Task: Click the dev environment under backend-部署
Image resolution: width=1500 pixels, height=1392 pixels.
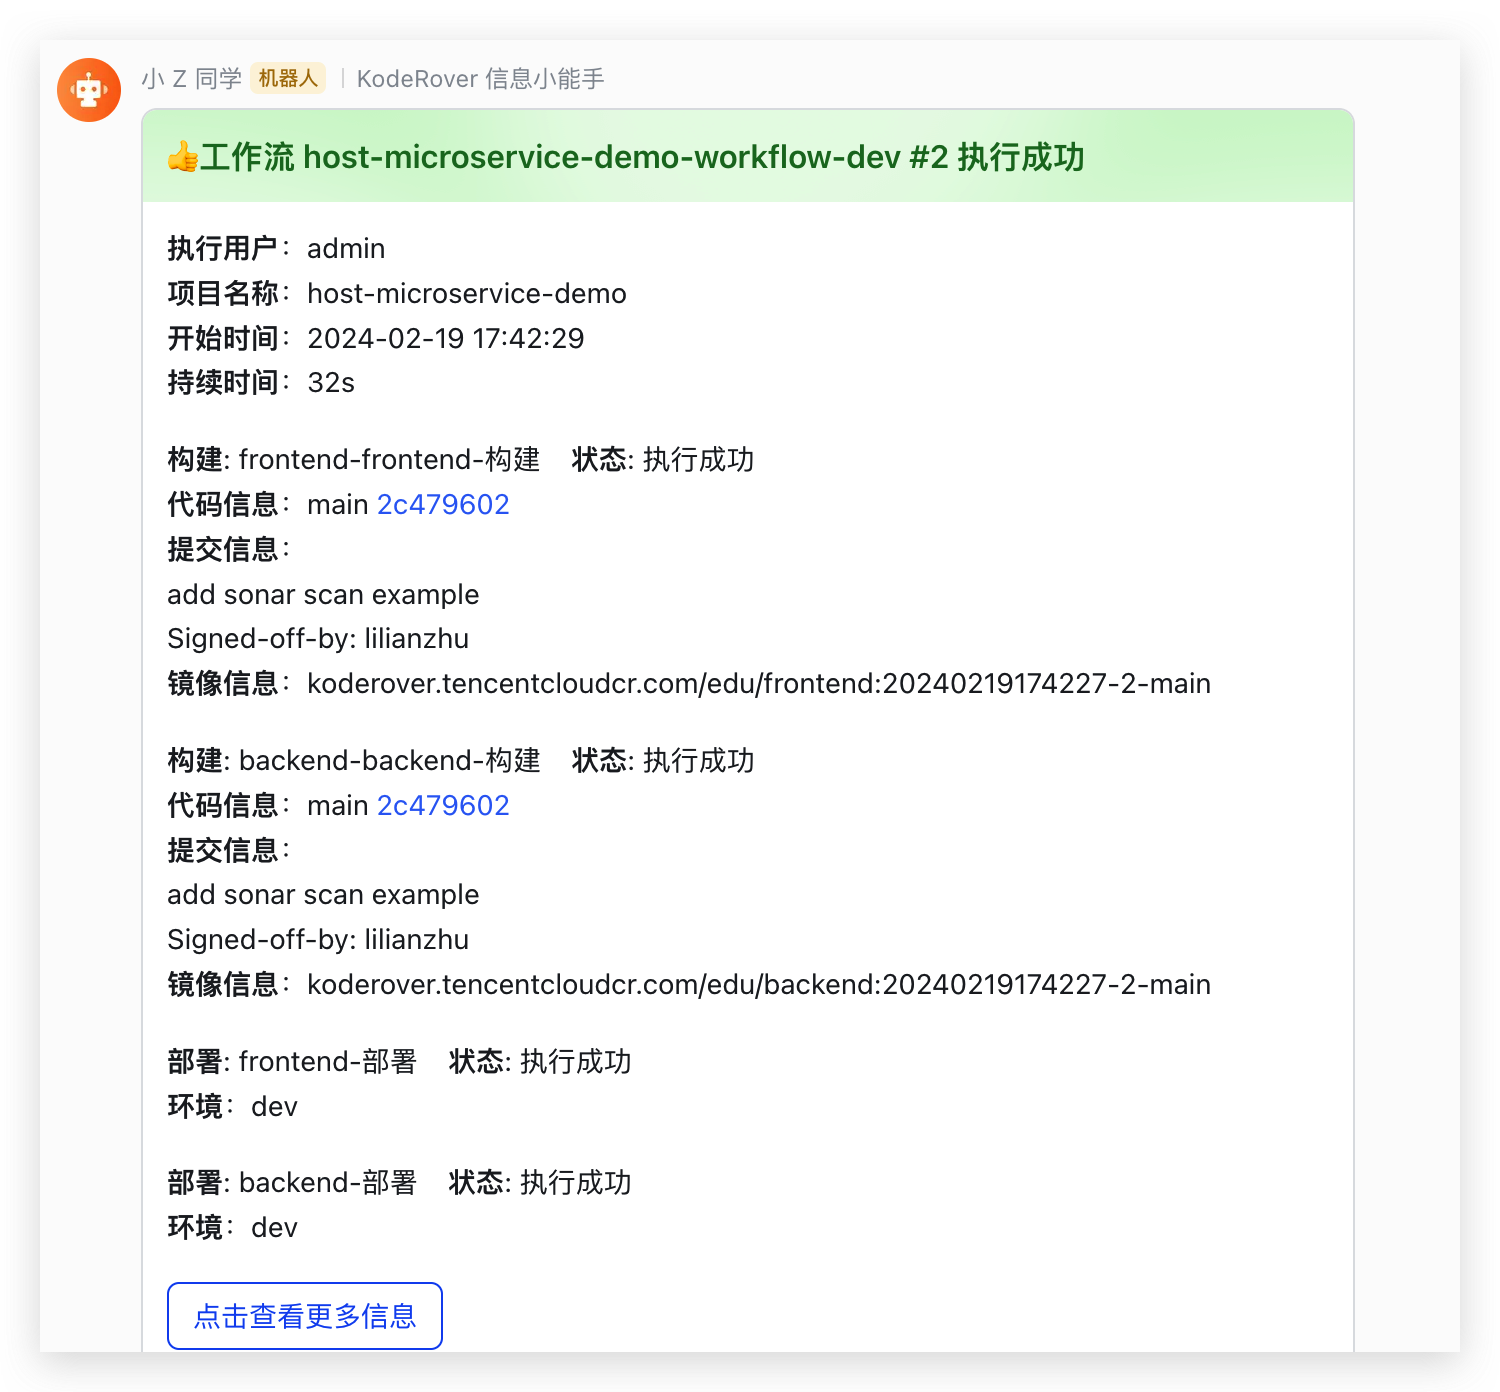Action: click(274, 1227)
